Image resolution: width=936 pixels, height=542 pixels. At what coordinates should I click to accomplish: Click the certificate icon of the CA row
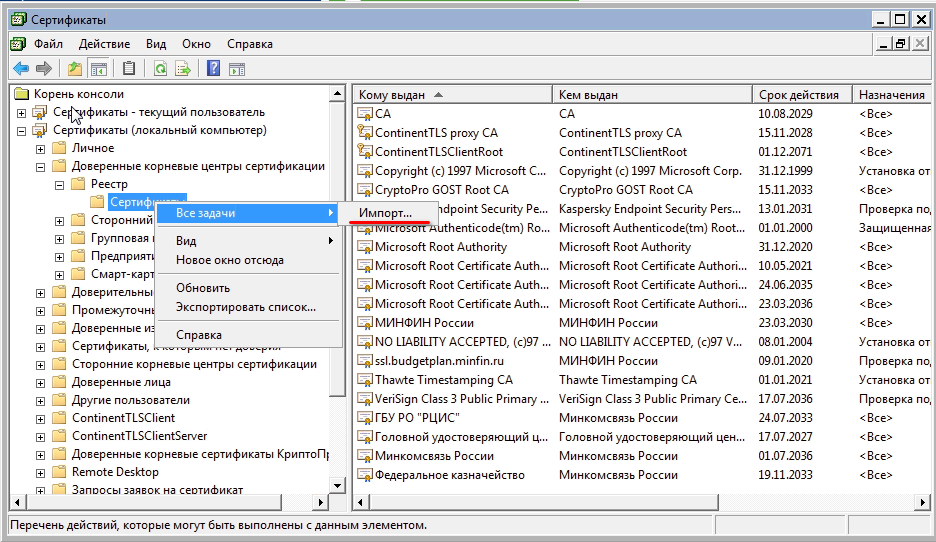[x=365, y=113]
